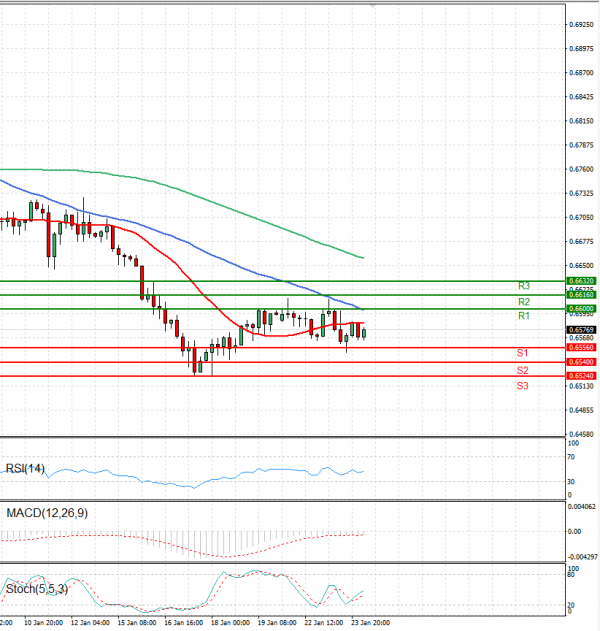
Task: Select the 0.65560 red price tag
Action: point(581,347)
